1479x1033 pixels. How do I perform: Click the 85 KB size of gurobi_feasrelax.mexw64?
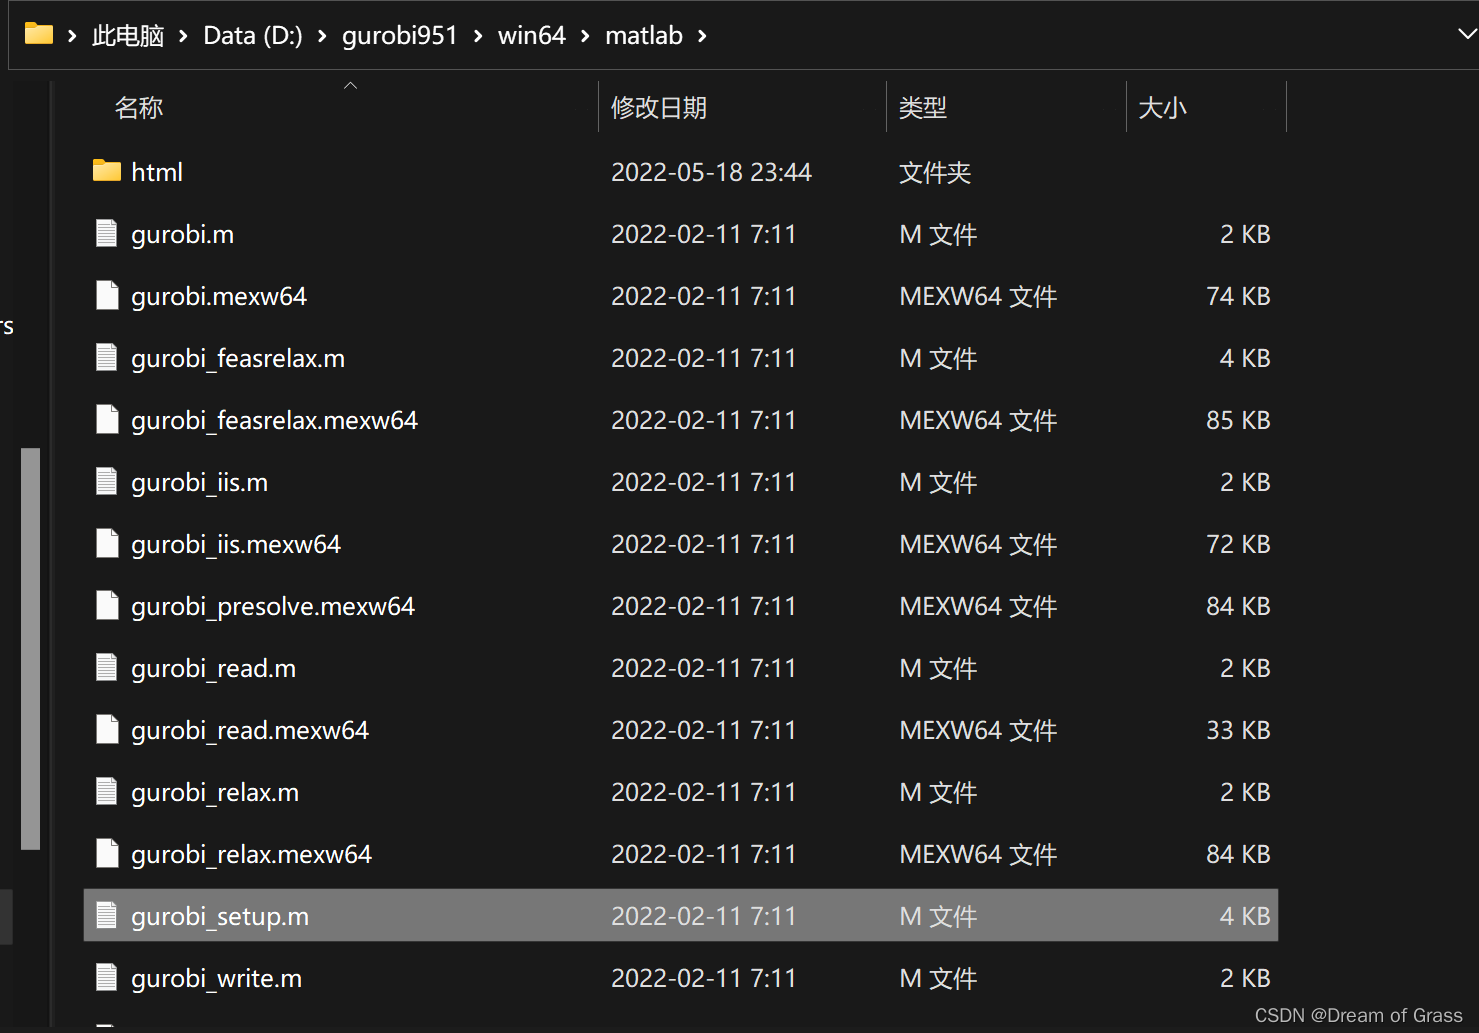(x=1238, y=420)
